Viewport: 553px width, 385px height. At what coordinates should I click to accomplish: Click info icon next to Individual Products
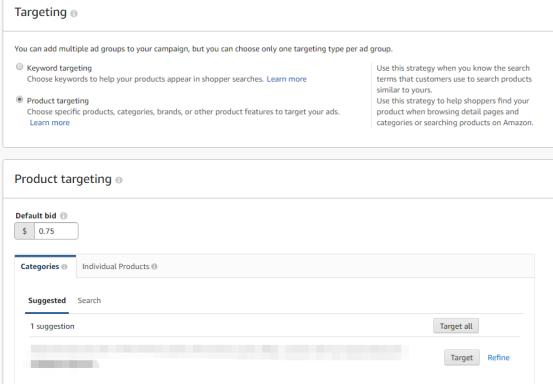coord(154,267)
